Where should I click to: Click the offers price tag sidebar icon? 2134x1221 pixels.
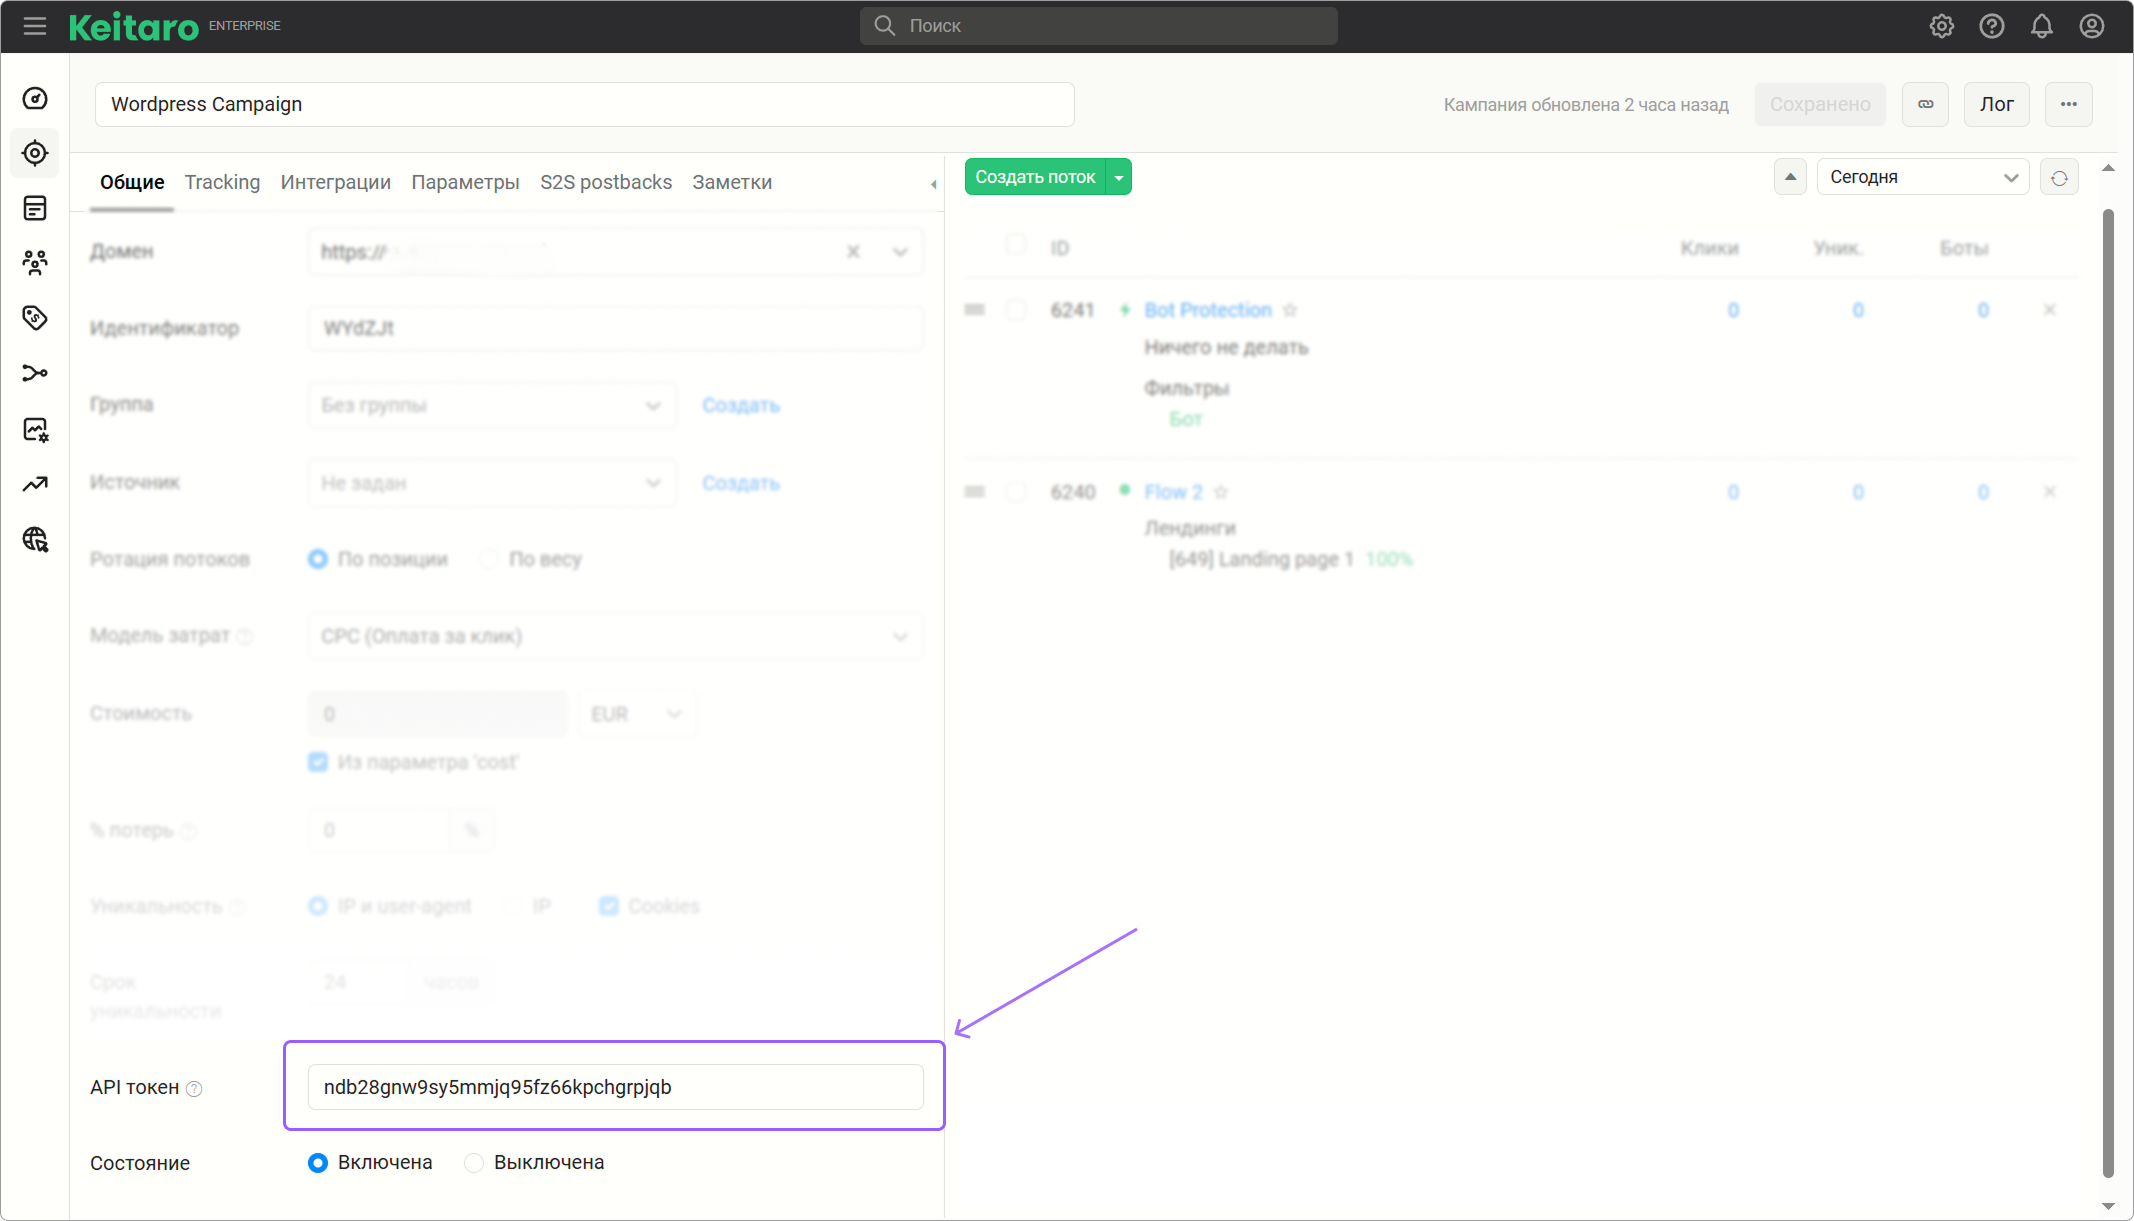(35, 318)
